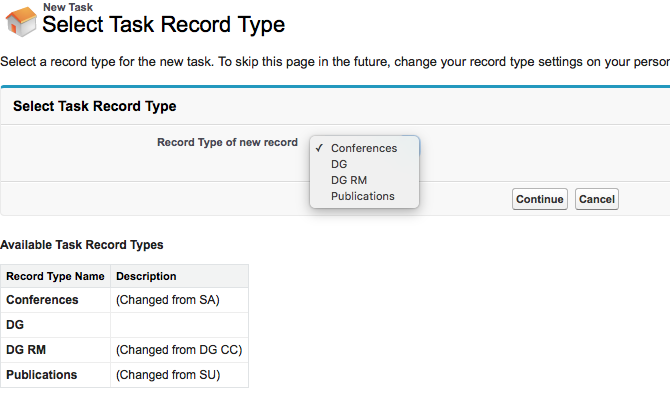
Task: Click the 'Select Task Record Type' section header
Action: [x=94, y=106]
